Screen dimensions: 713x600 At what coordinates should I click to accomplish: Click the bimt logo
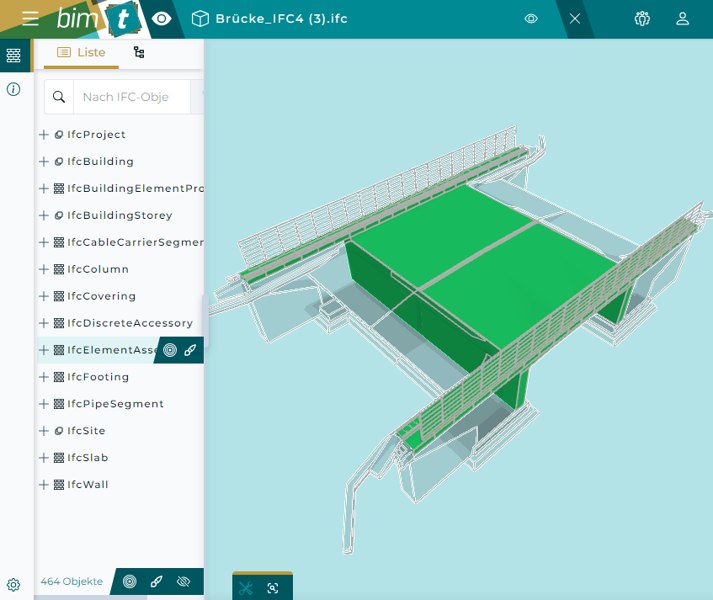point(98,19)
